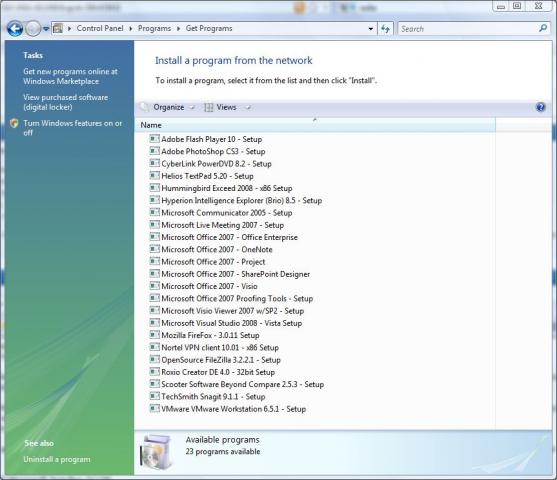Sort by the Name column header
The width and height of the screenshot is (557, 480).
coord(315,125)
